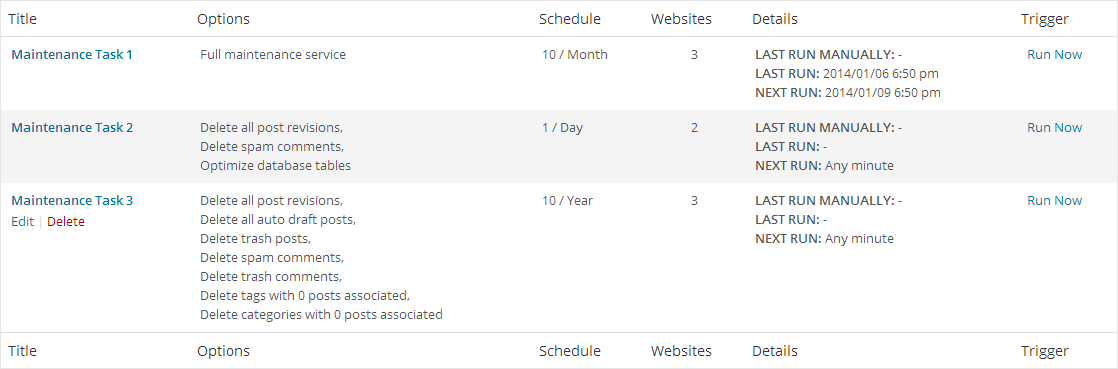The height and width of the screenshot is (369, 1118).
Task: Run Maintenance Task 2 now
Action: pos(1055,128)
